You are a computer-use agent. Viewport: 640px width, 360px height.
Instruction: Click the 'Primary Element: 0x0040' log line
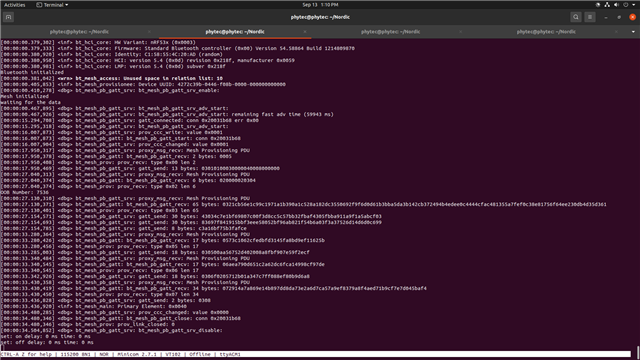pyautogui.click(x=93, y=306)
